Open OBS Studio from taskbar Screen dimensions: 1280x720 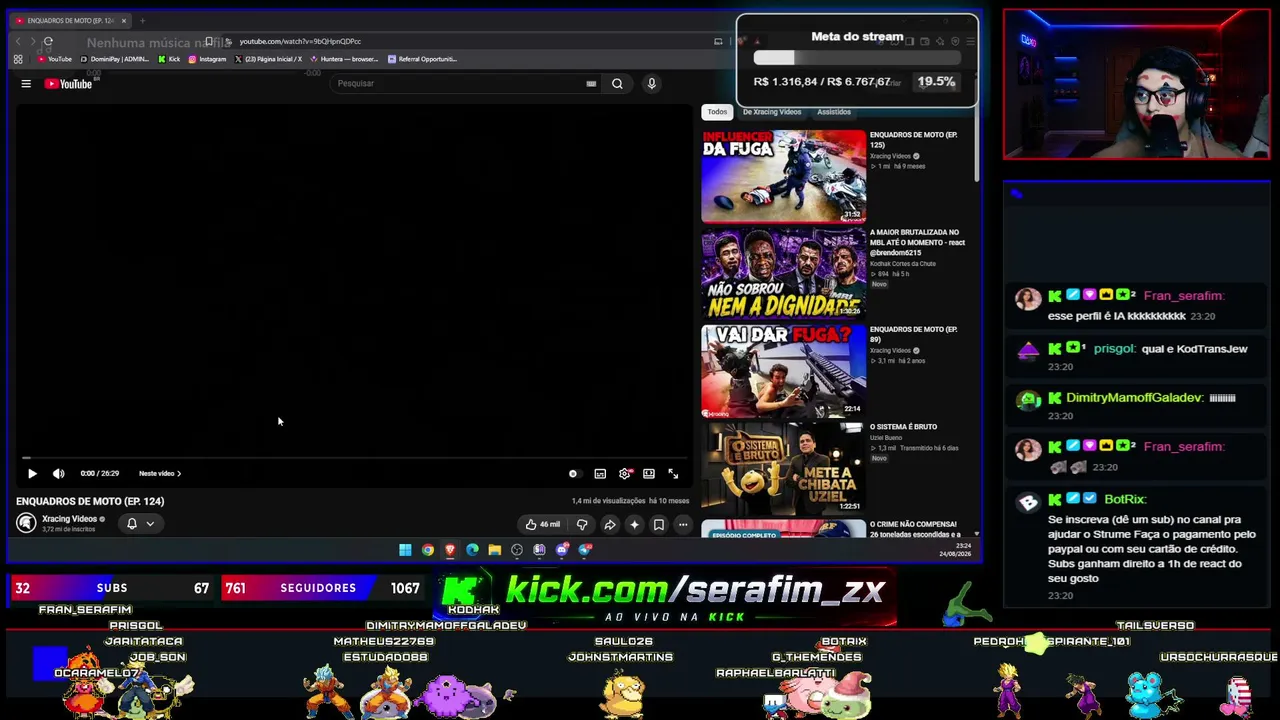517,550
